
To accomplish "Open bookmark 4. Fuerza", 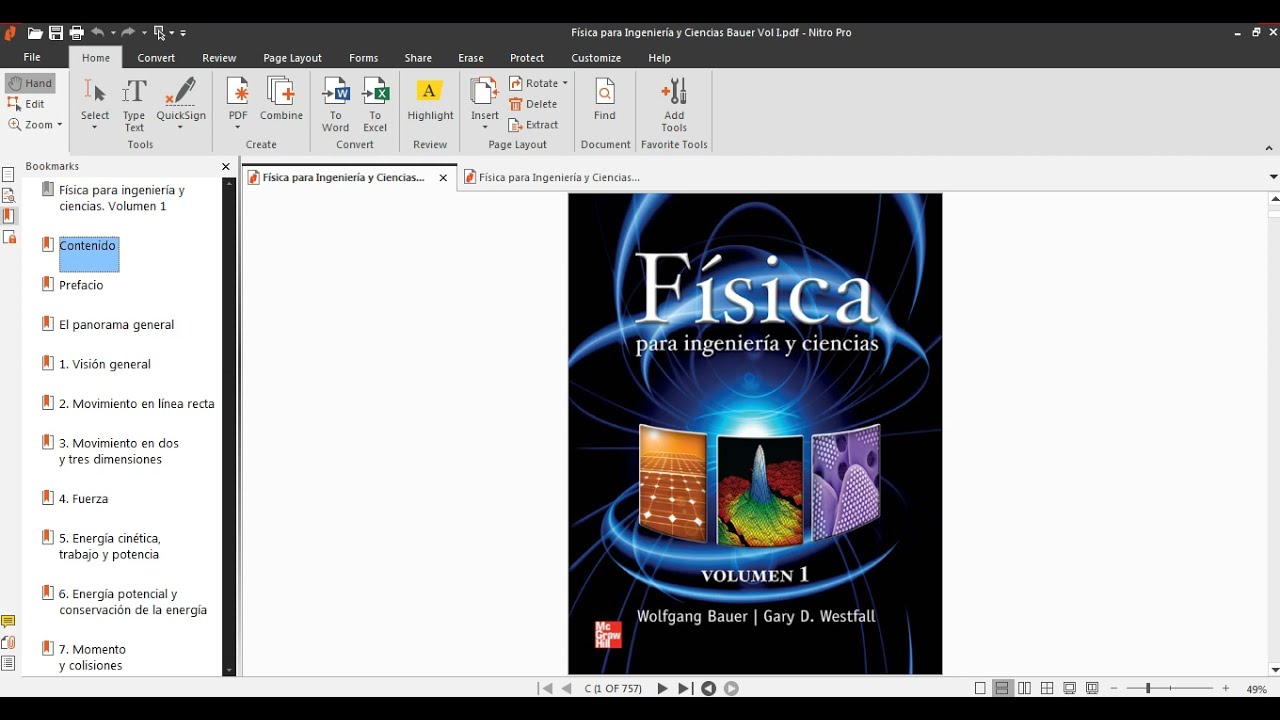I will point(83,499).
